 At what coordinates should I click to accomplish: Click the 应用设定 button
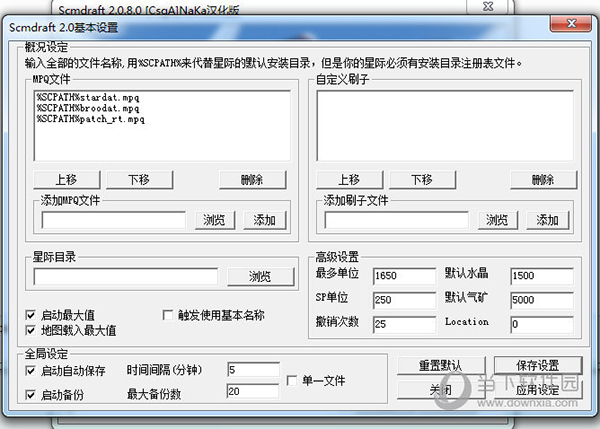(x=538, y=390)
